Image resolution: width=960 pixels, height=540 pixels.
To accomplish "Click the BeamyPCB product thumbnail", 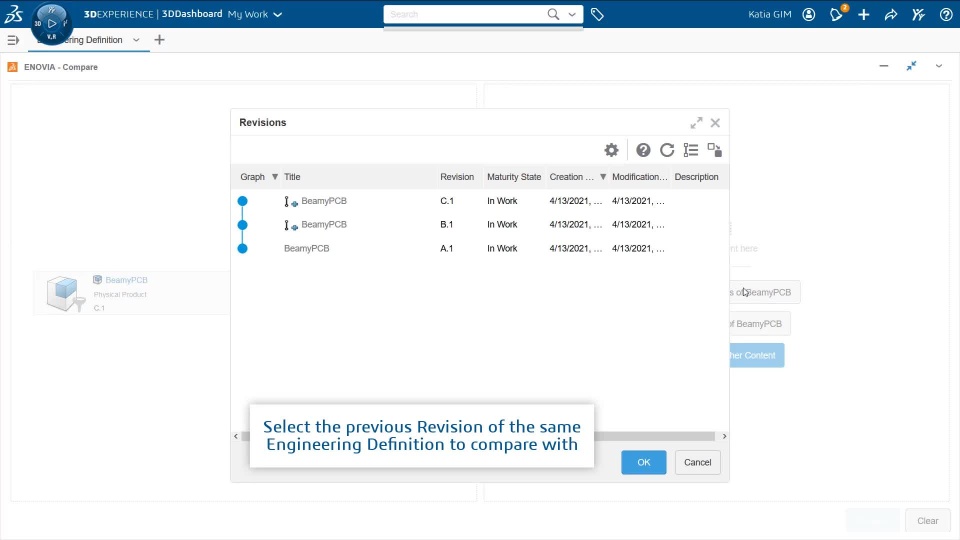I will 66,293.
